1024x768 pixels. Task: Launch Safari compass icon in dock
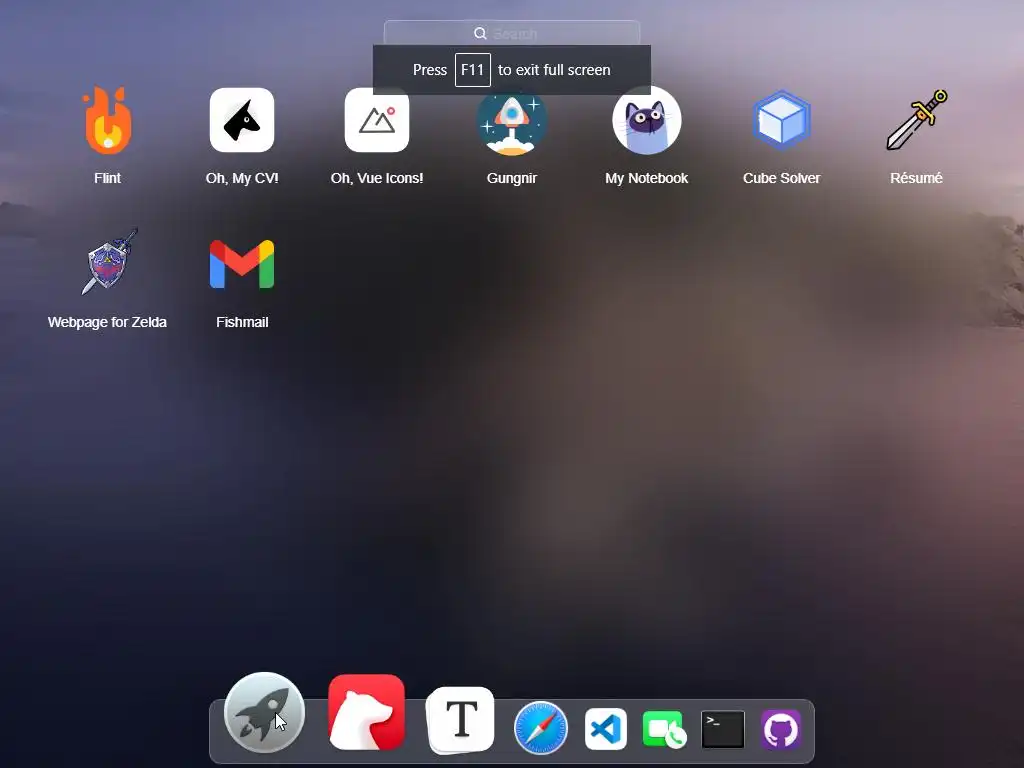pos(541,728)
